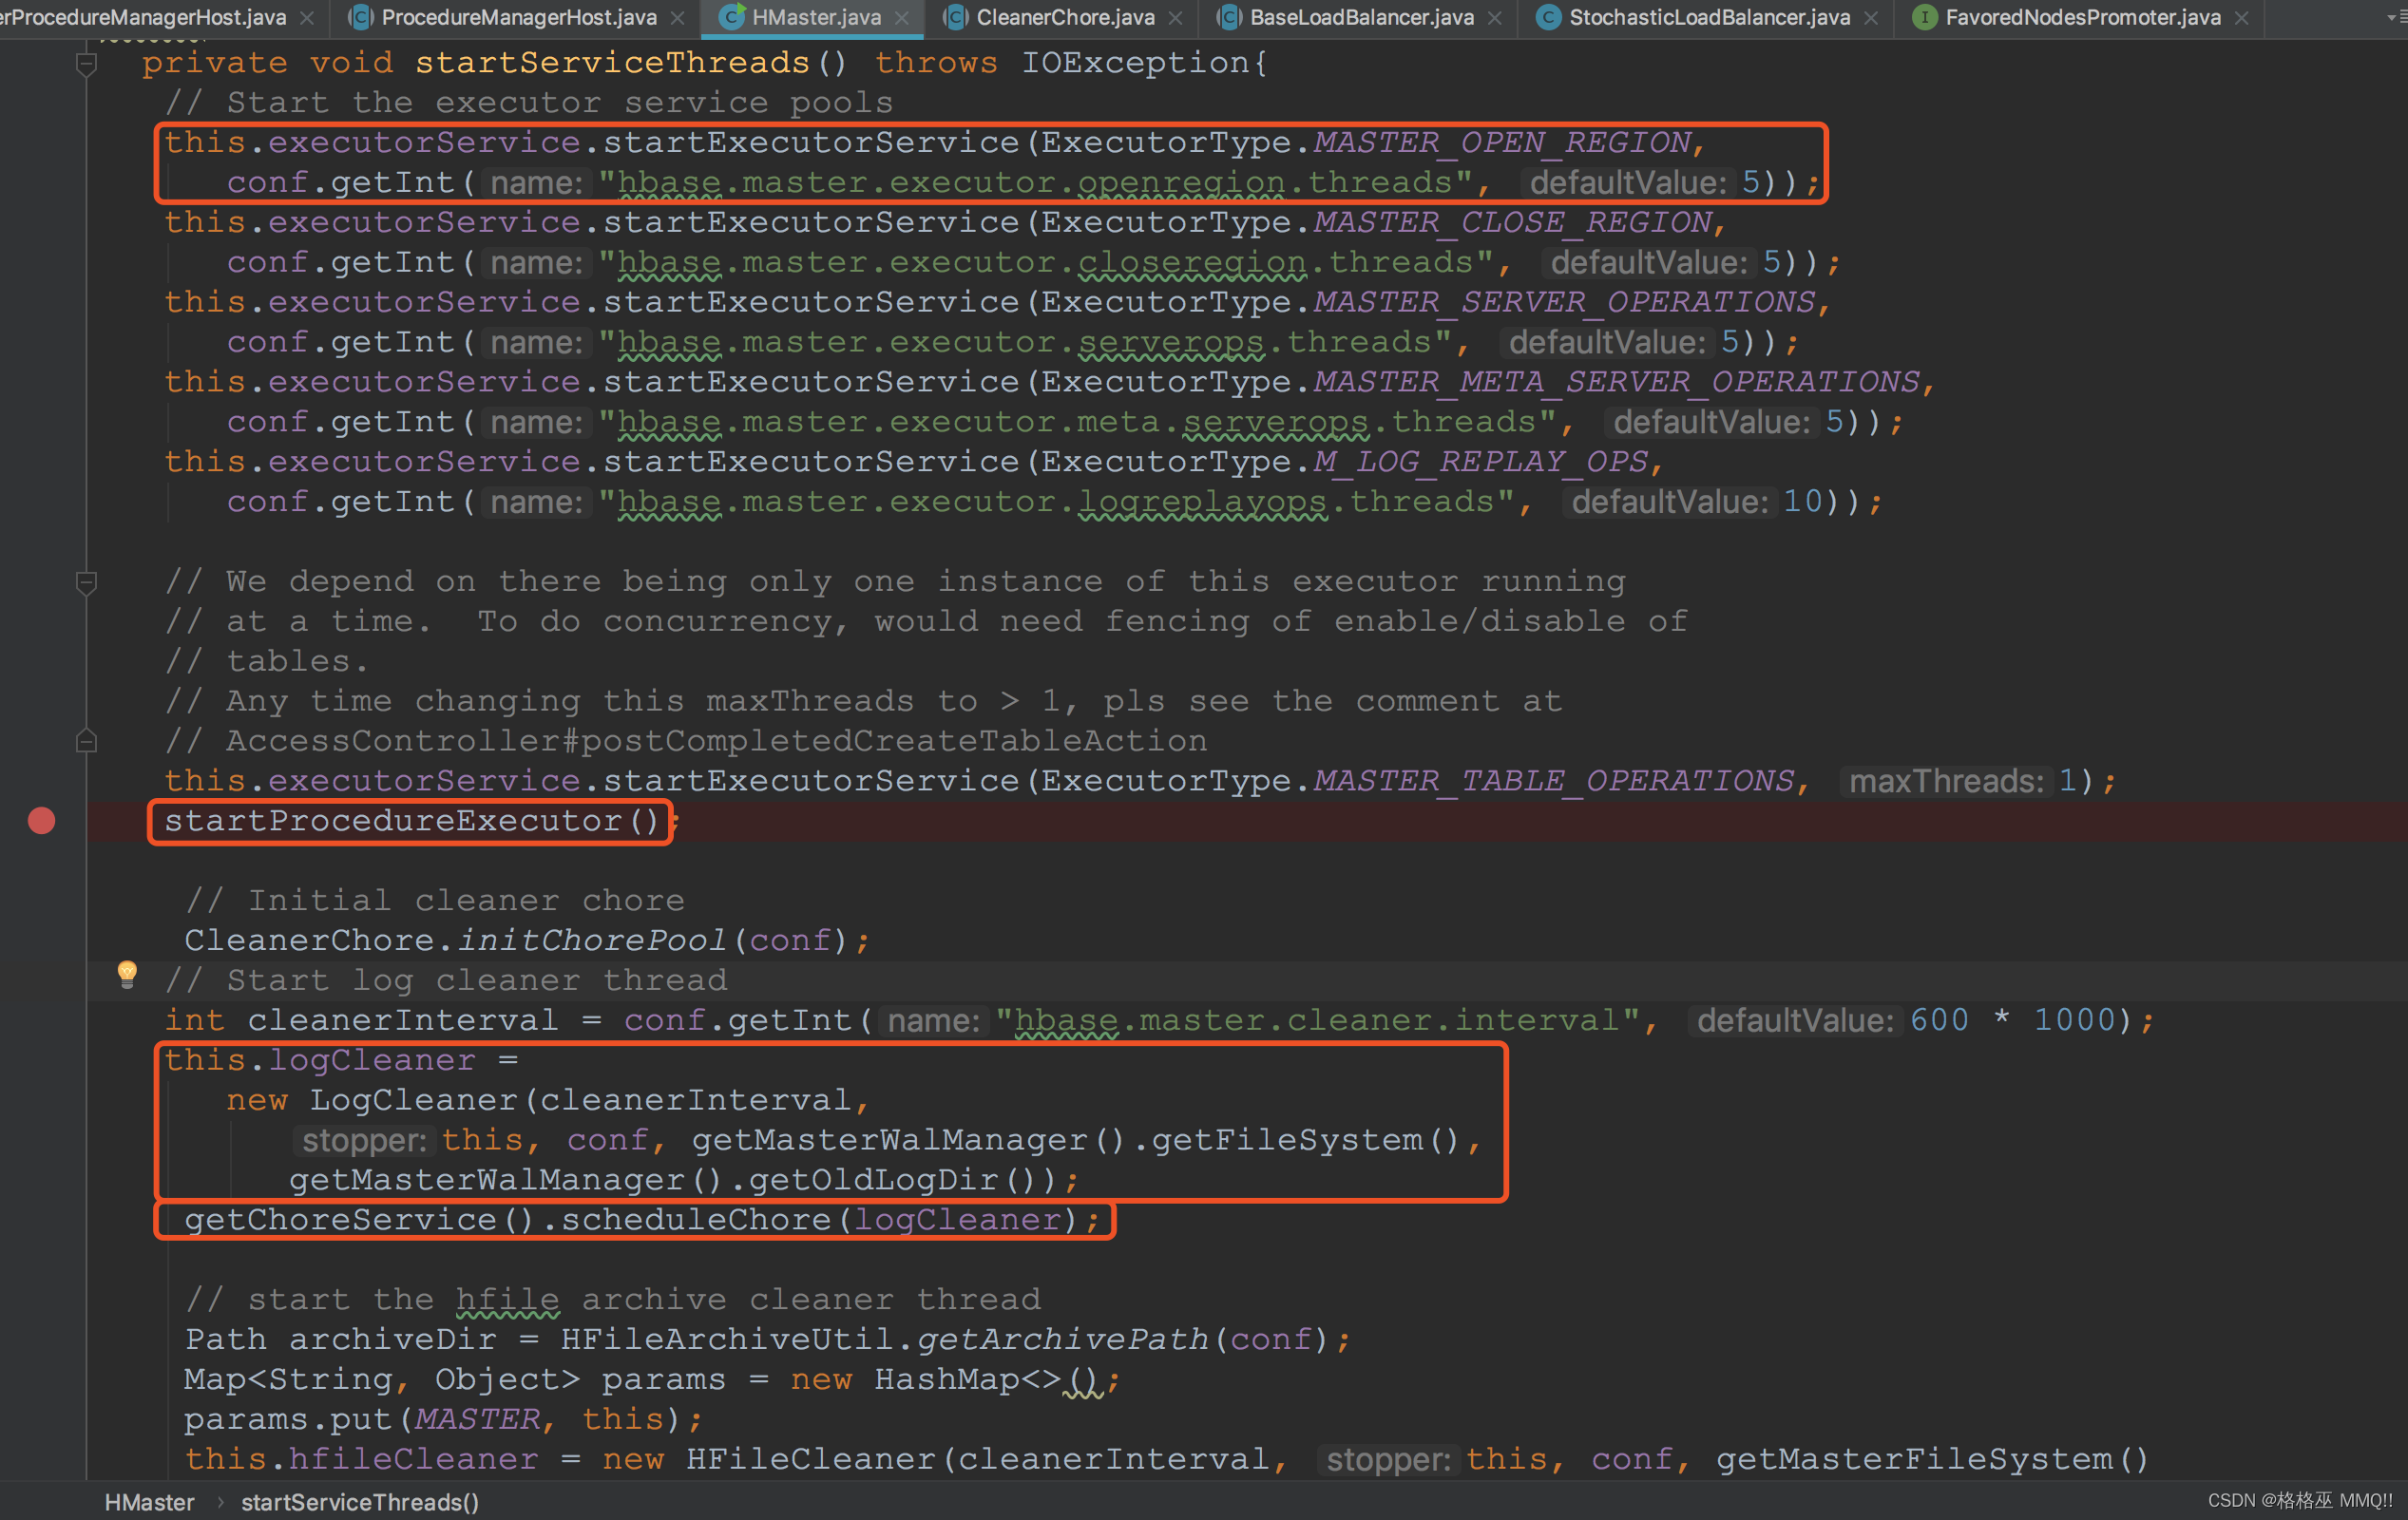
Task: Close the HMaster.java tab
Action: click(x=902, y=18)
